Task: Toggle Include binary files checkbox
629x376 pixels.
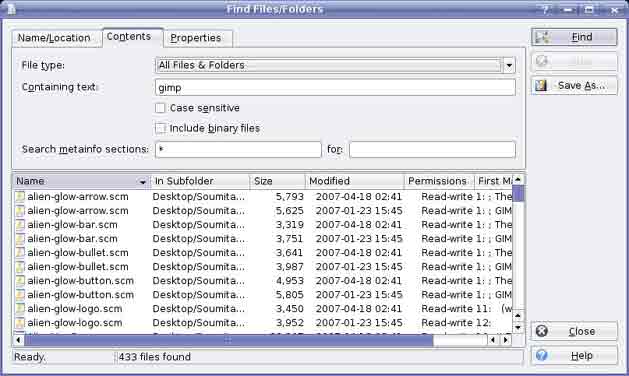Action: [160, 128]
